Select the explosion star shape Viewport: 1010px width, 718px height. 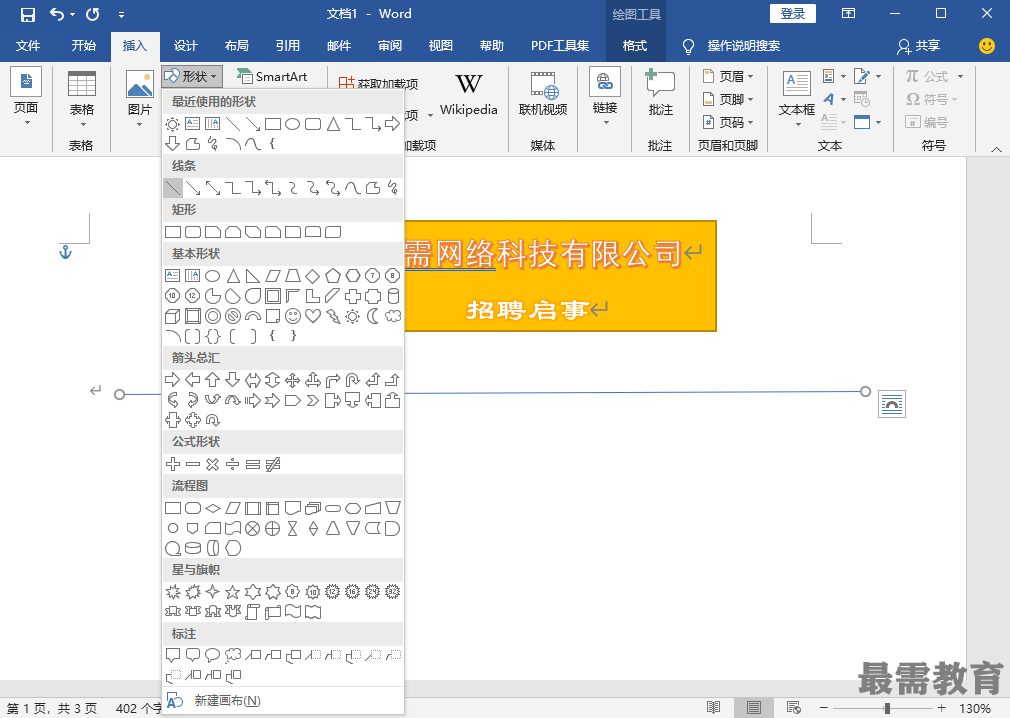(173, 591)
